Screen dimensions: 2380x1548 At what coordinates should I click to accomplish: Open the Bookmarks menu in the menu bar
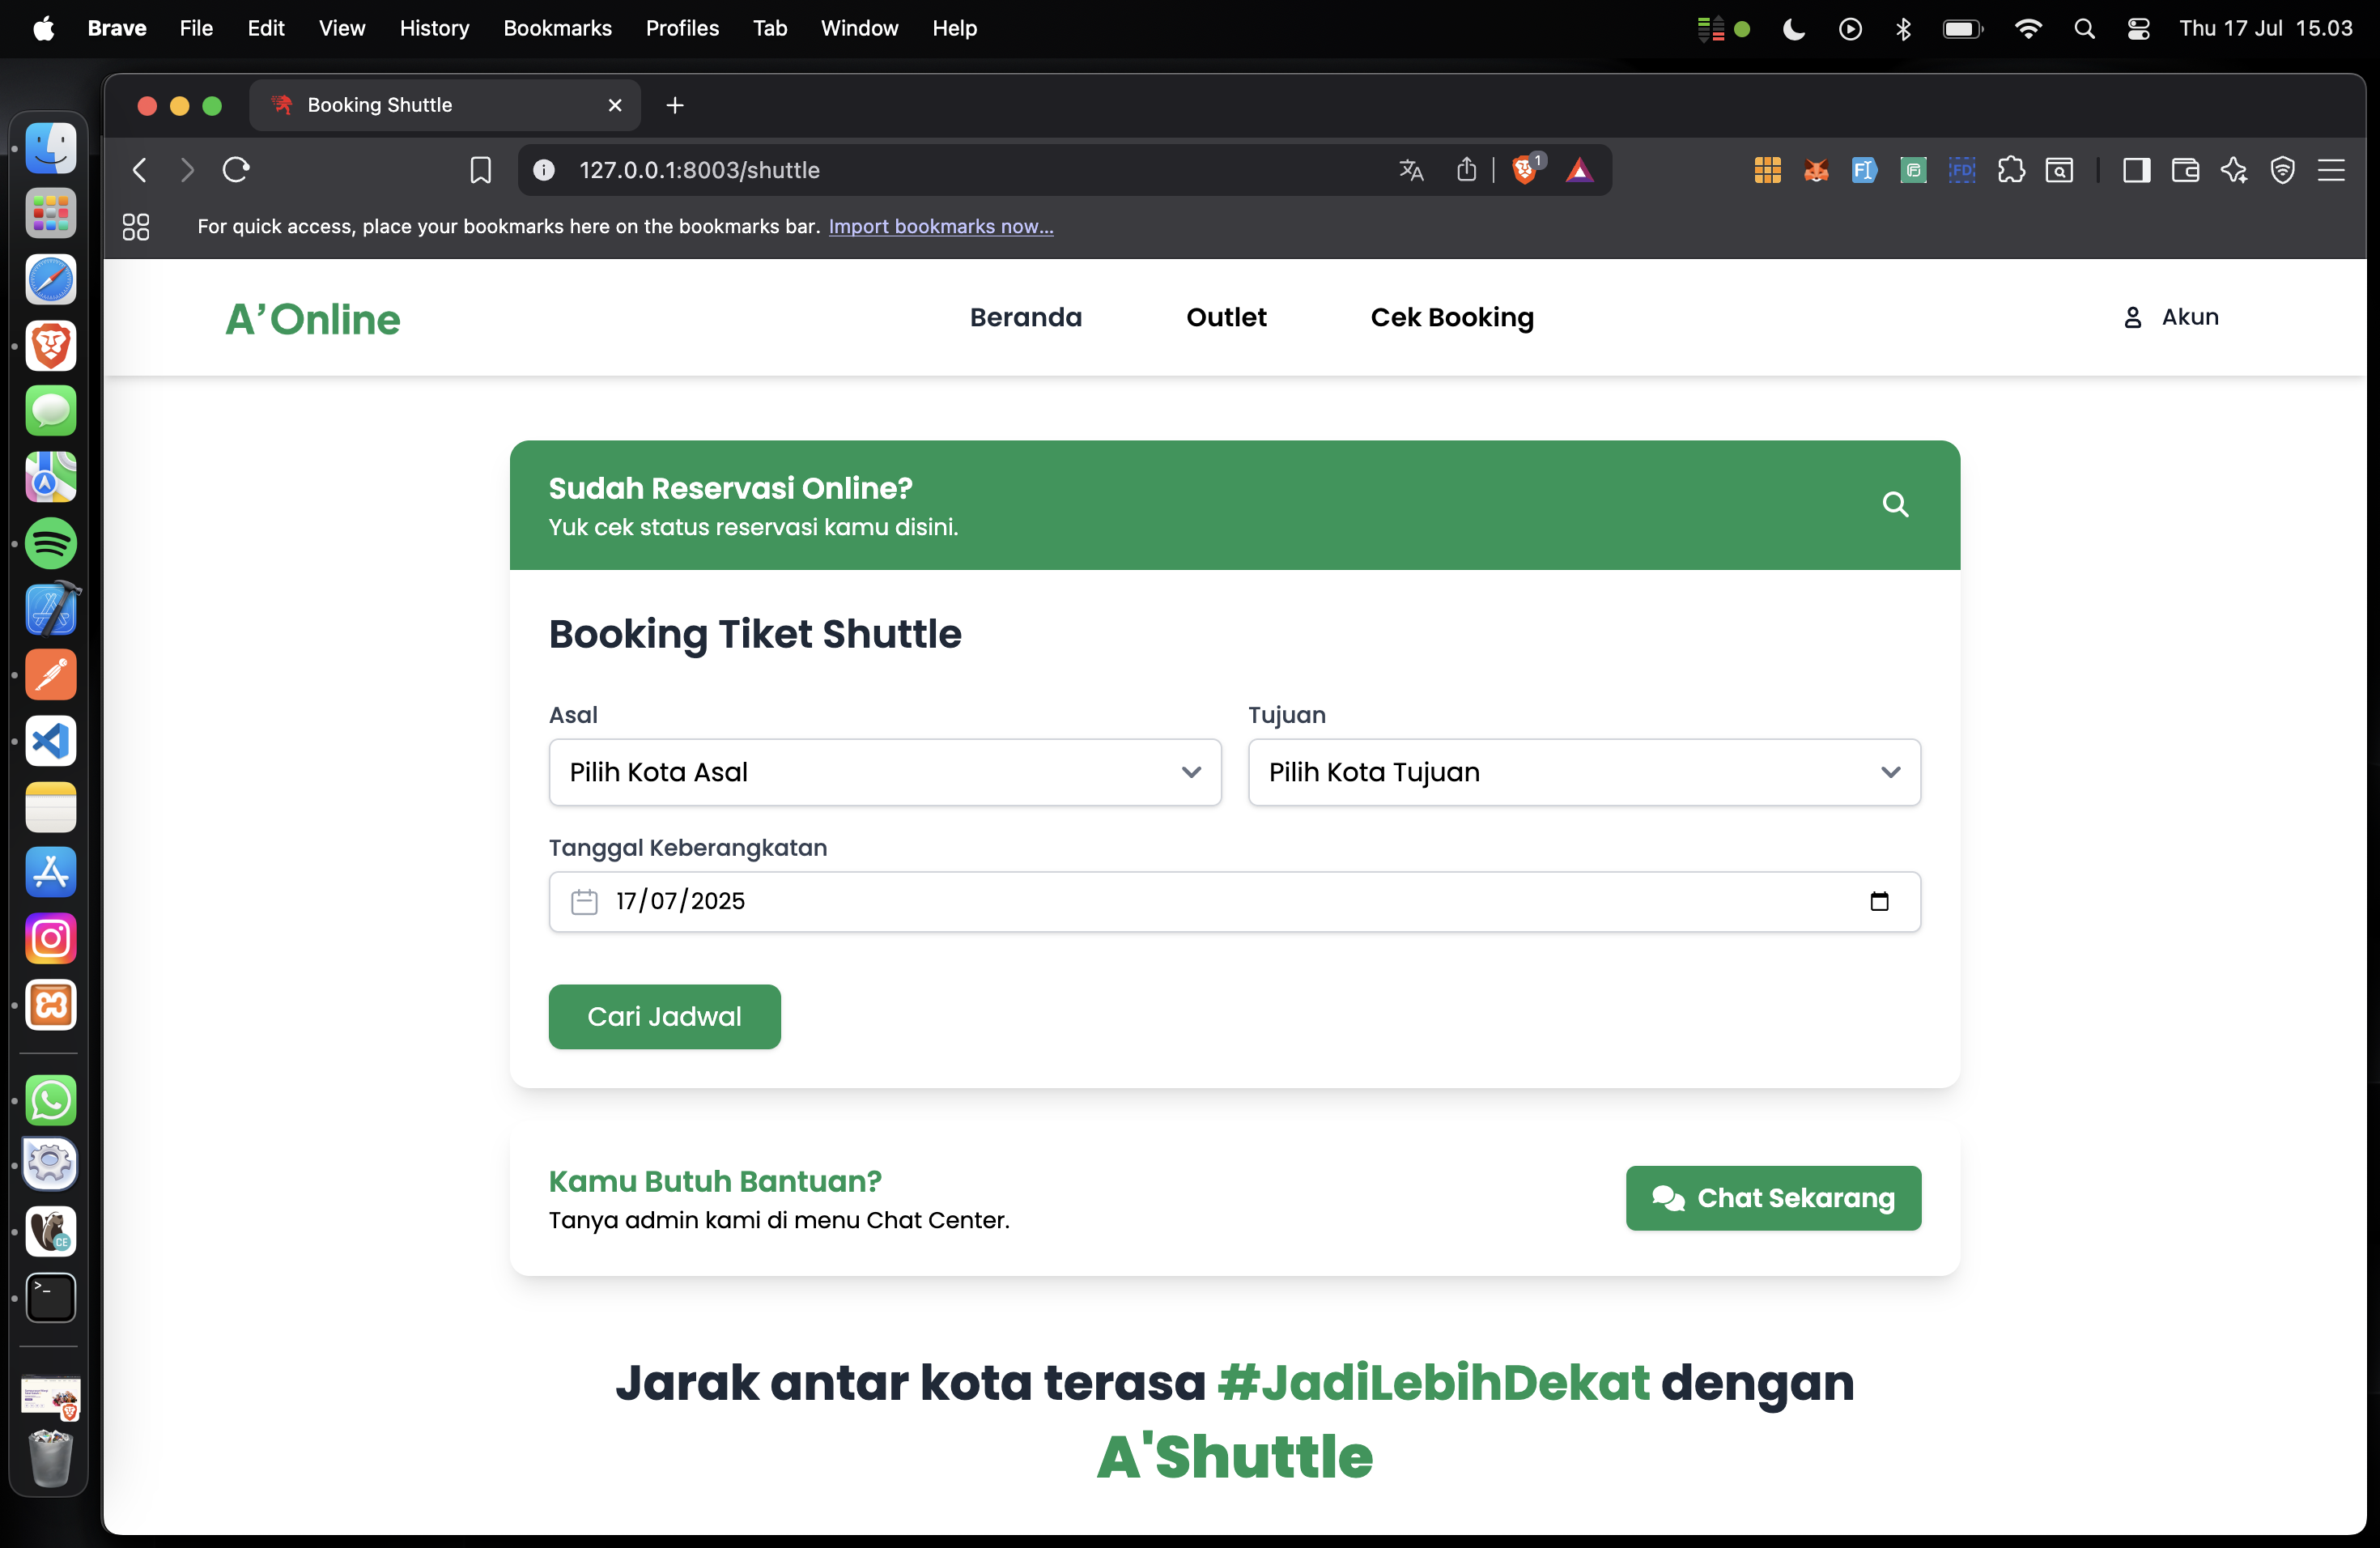(557, 28)
